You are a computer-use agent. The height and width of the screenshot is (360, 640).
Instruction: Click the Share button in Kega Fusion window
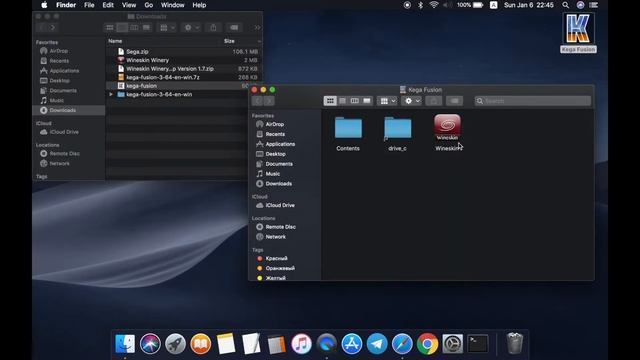433,101
